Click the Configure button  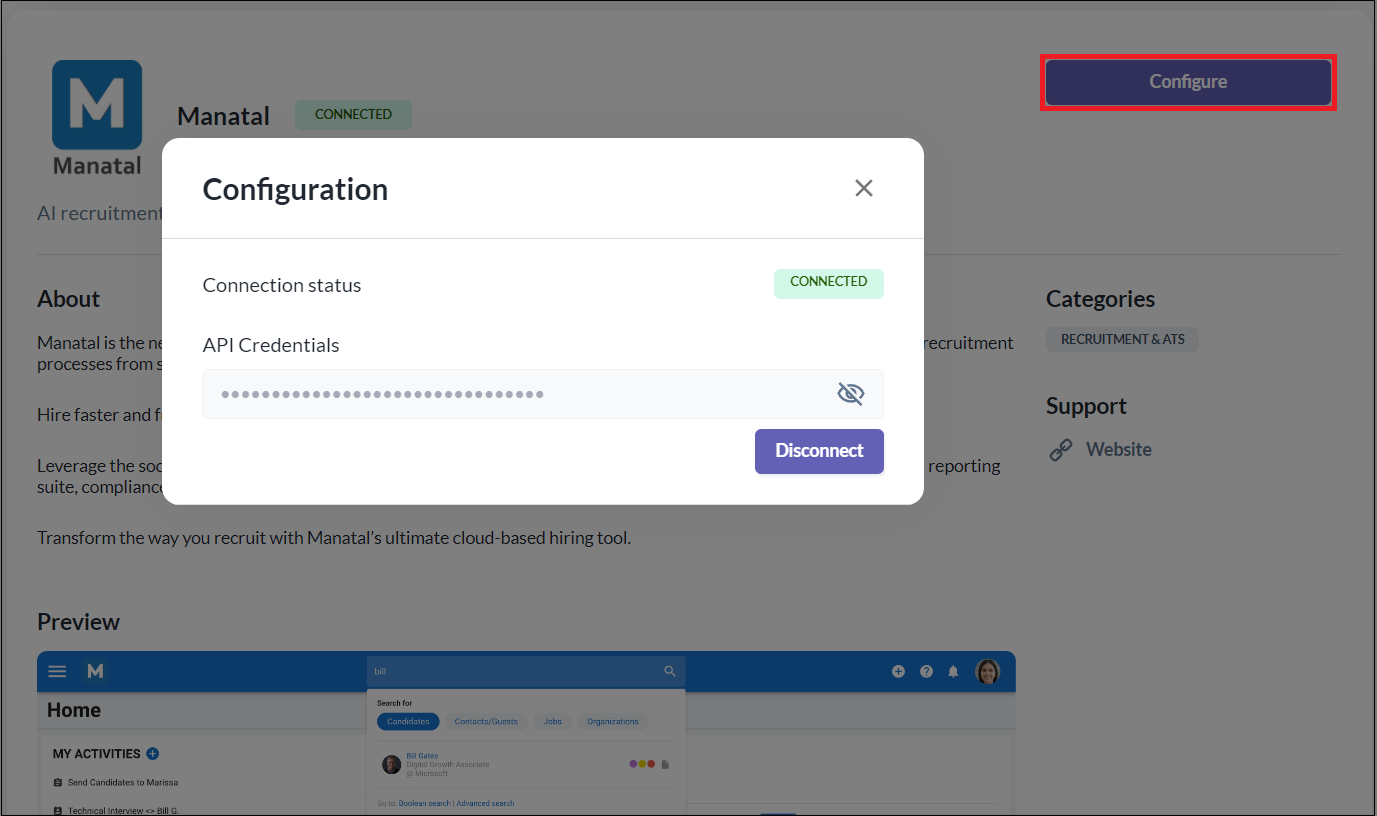click(x=1188, y=82)
